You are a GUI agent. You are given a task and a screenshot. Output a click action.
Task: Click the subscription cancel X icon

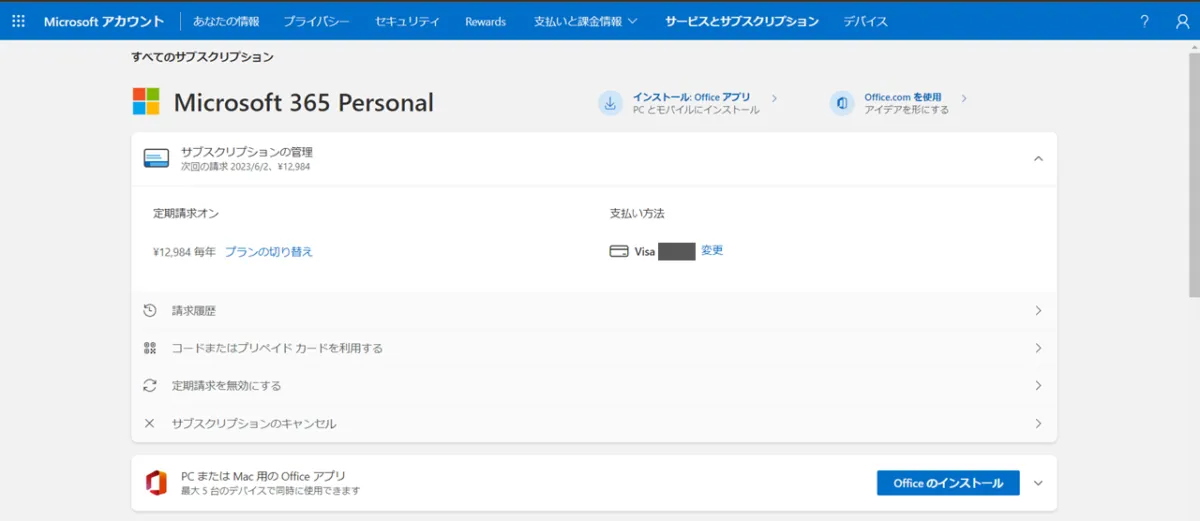[150, 424]
